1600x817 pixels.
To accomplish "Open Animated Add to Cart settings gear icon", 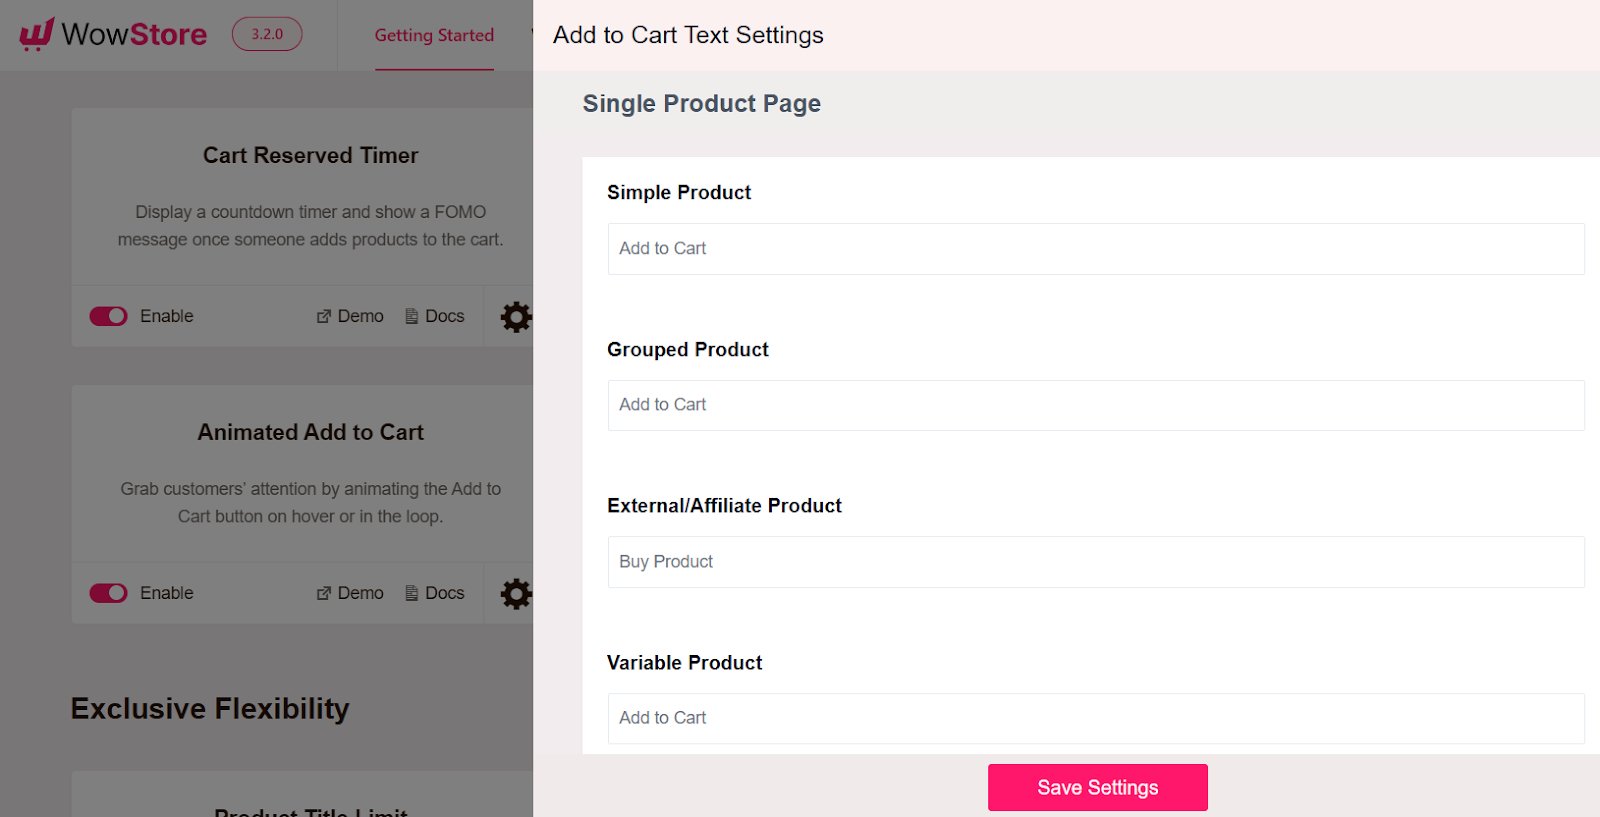I will [515, 593].
